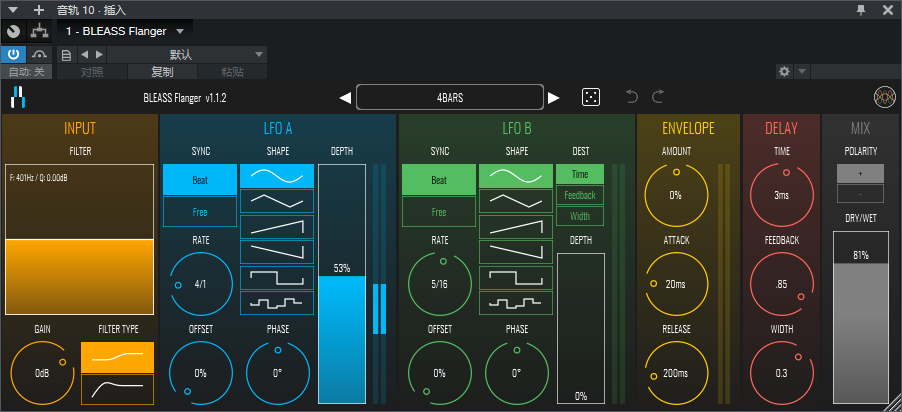This screenshot has width=902, height=412.
Task: Click the 复制 copy button
Action: point(162,72)
